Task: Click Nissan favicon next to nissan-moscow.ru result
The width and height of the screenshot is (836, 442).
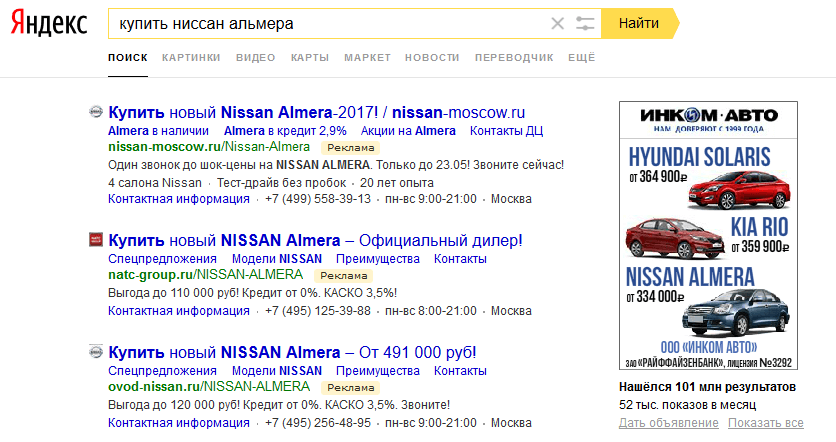Action: pyautogui.click(x=96, y=112)
